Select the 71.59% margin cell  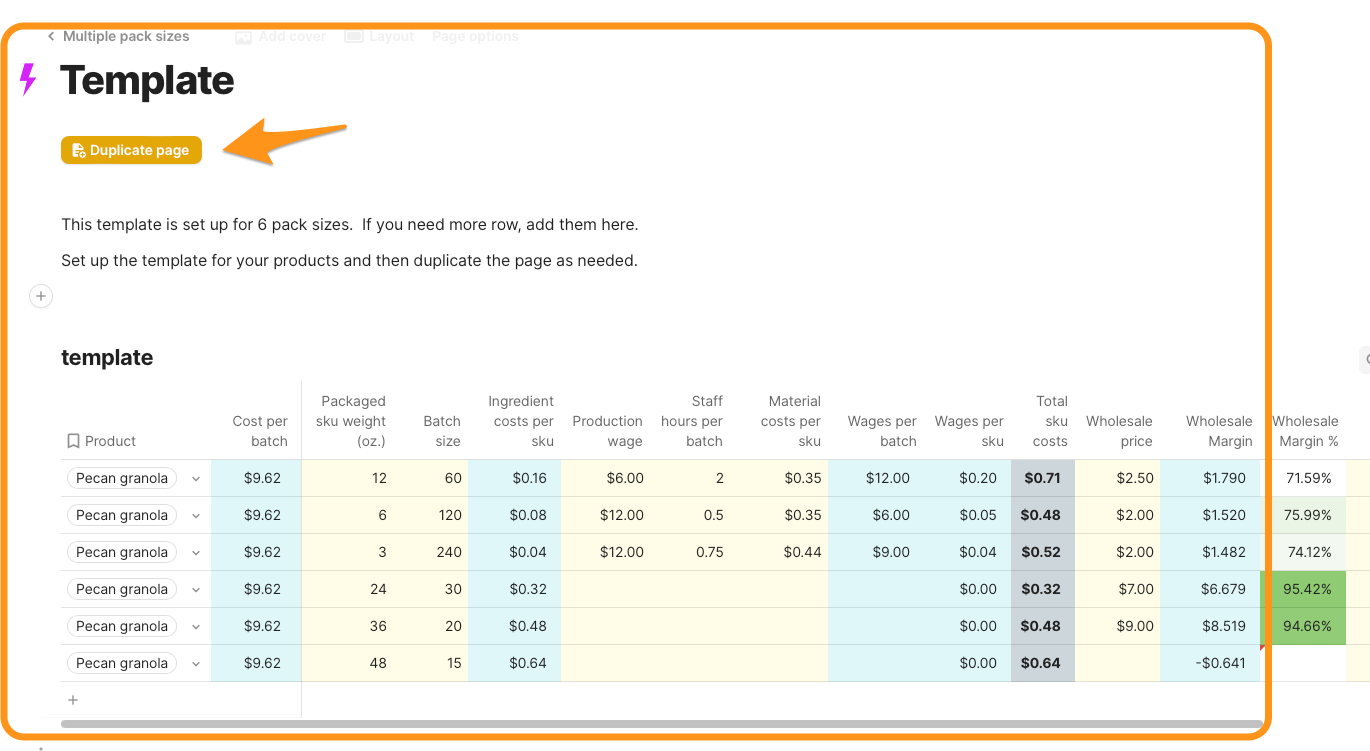pos(1303,478)
